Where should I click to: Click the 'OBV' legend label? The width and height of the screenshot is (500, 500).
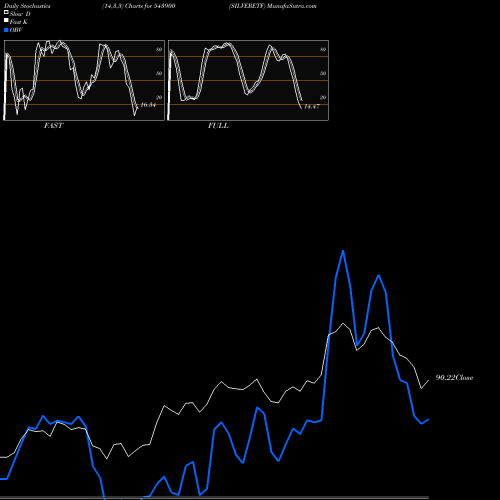click(x=16, y=30)
